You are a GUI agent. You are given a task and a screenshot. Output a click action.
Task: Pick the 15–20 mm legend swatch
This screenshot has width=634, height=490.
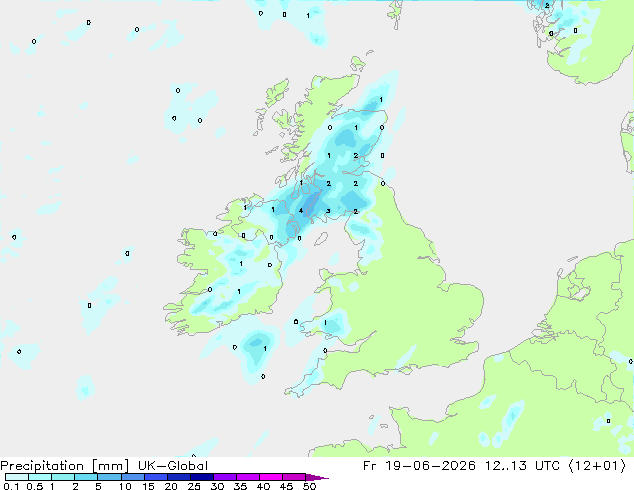point(155,477)
